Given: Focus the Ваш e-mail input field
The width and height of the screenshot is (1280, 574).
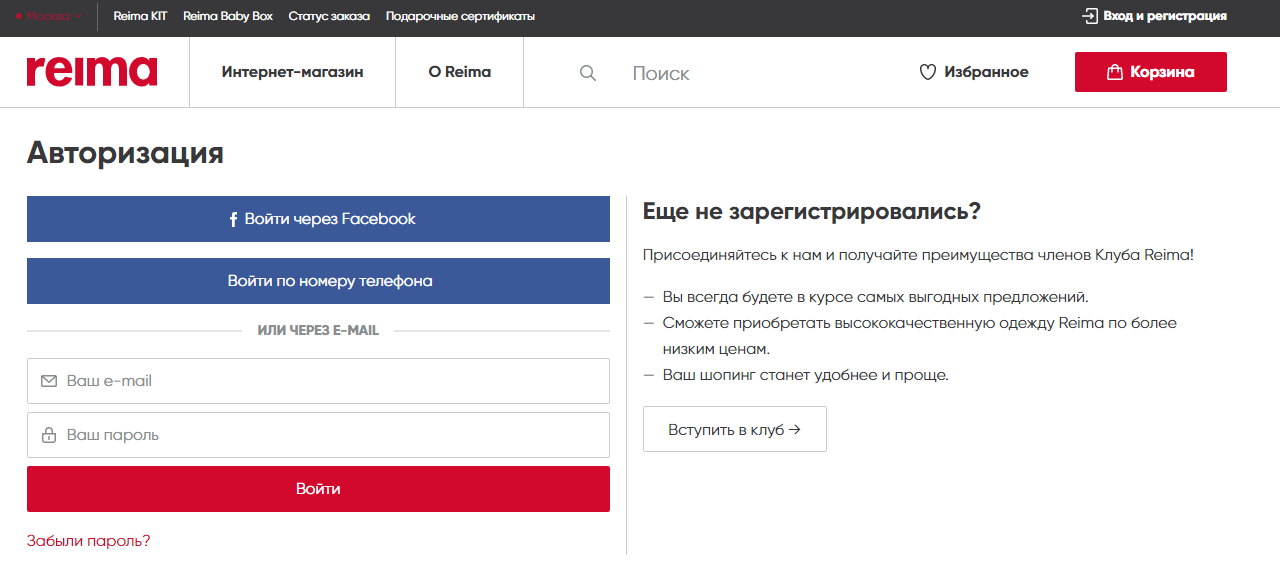Looking at the screenshot, I should (318, 381).
